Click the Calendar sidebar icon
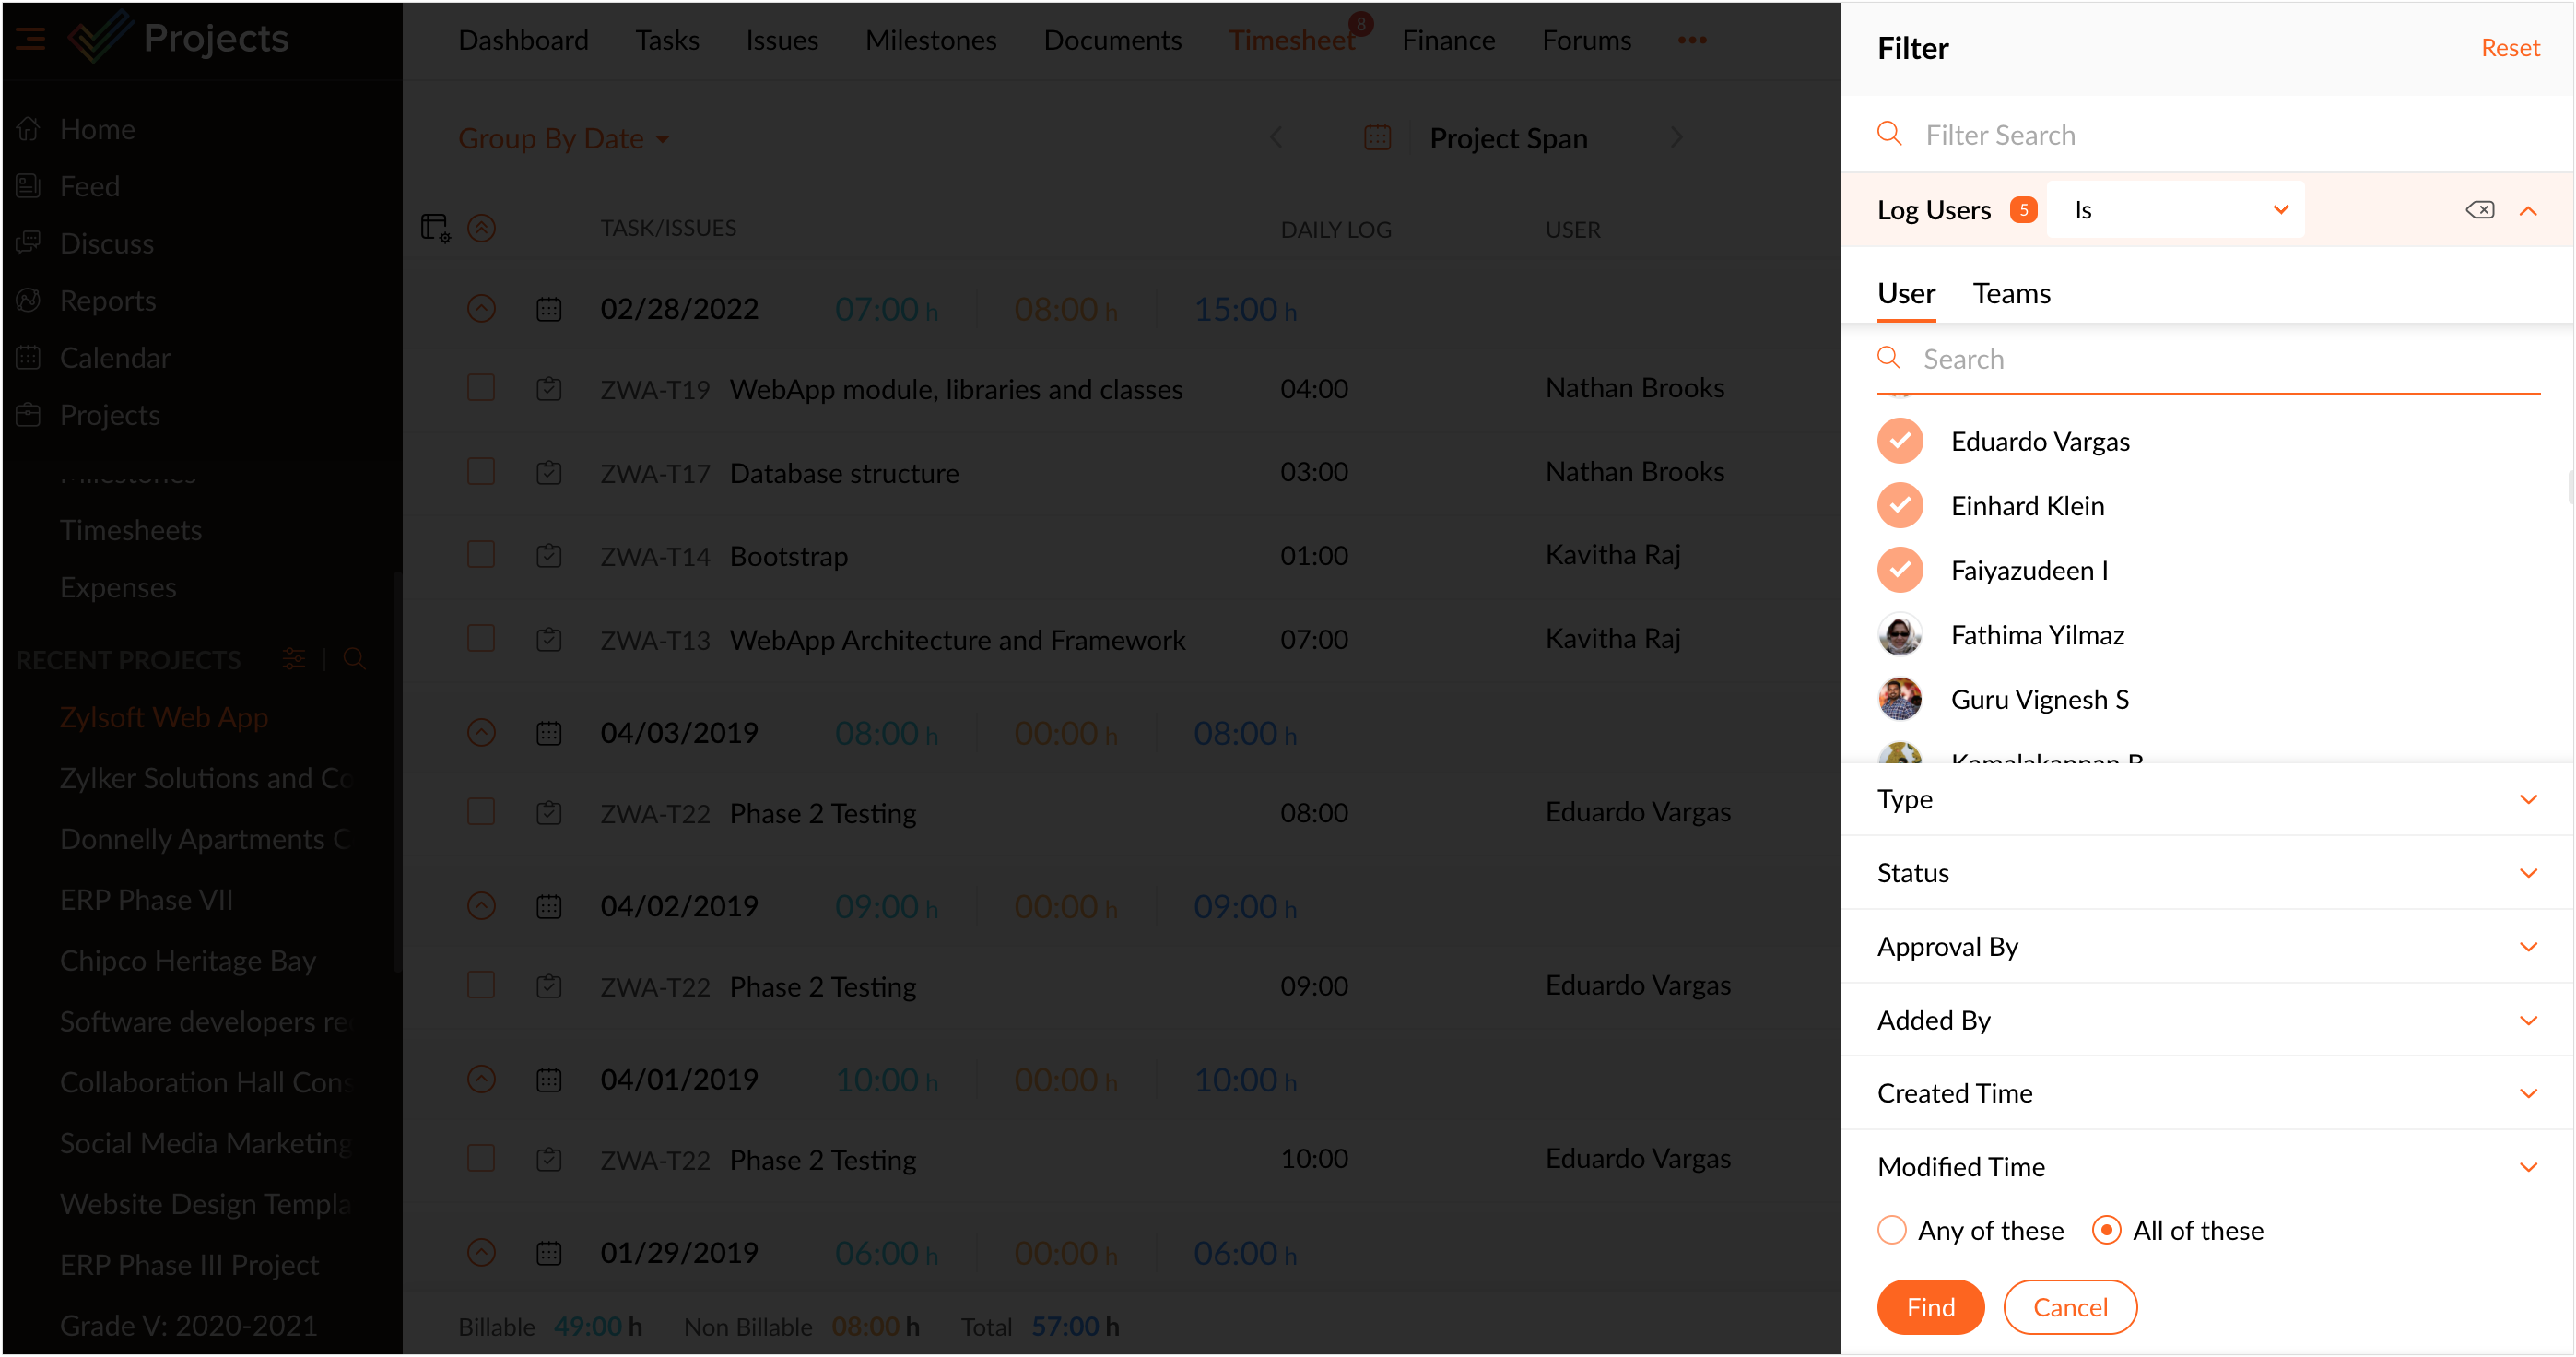The height and width of the screenshot is (1357, 2576). click(x=28, y=357)
